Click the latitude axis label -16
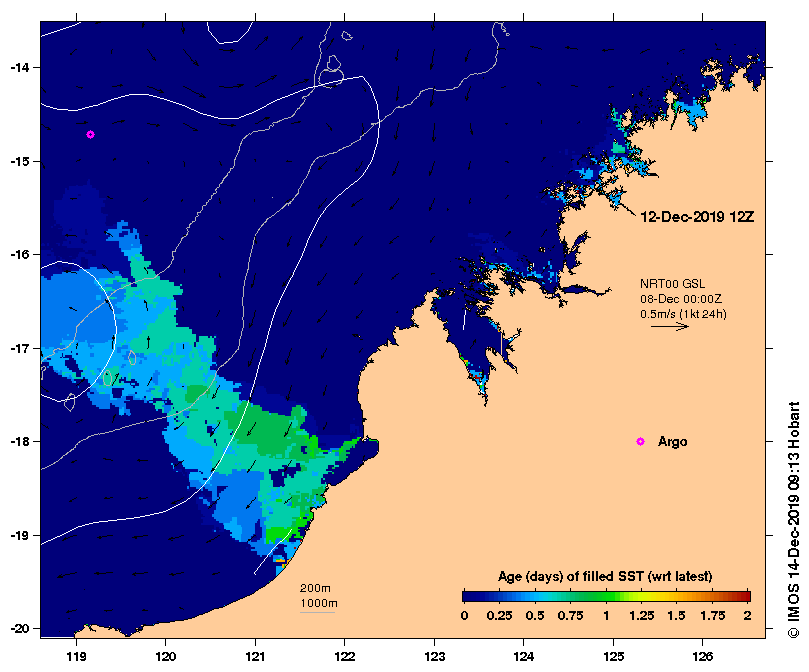Screen dimensions: 809x672 19,254
